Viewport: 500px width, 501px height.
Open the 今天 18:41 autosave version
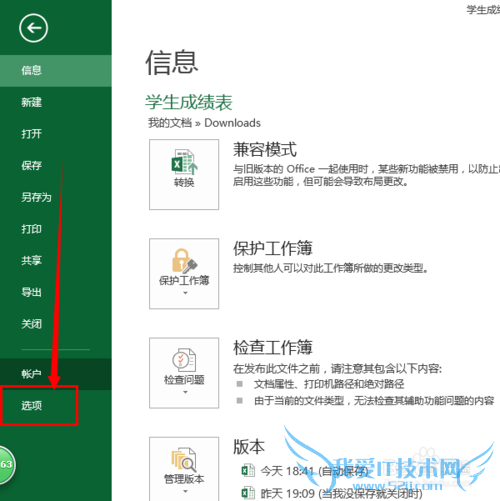(314, 471)
